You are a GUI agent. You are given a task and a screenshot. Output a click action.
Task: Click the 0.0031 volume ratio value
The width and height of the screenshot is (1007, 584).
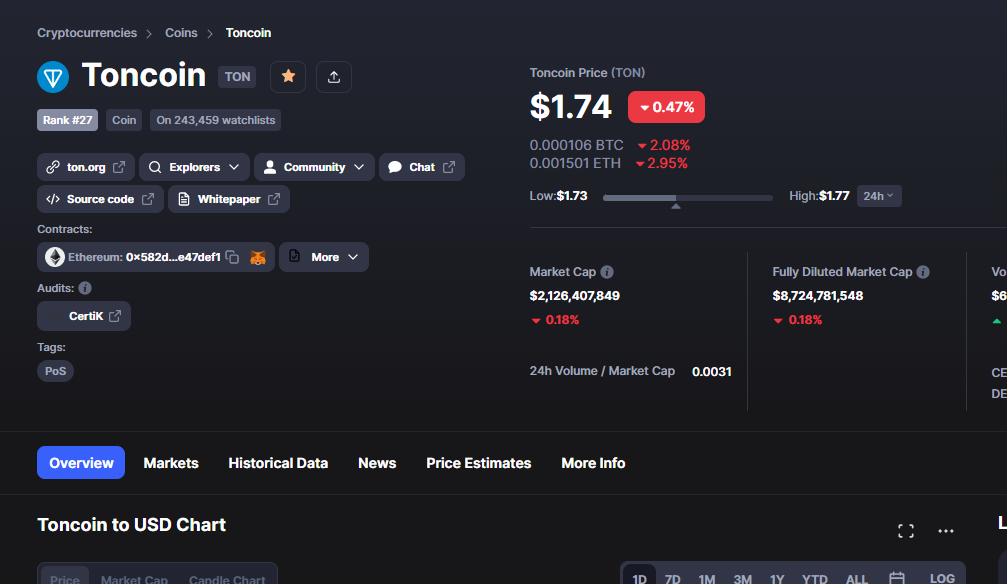click(712, 371)
